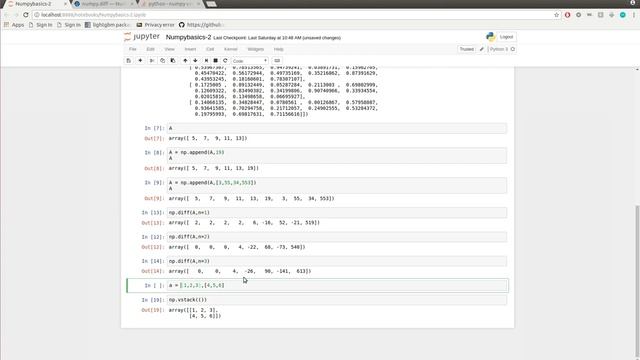Interrupt the kernel with the stop square icon
Screen dimensions: 640x360
[x=216, y=60]
